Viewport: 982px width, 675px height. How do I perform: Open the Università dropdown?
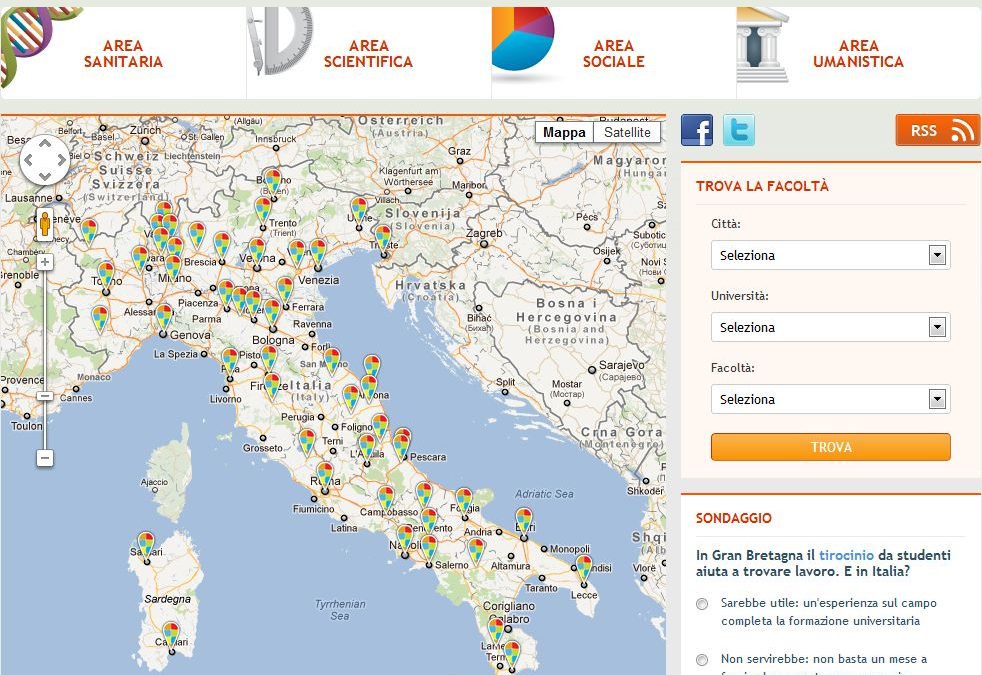pyautogui.click(x=830, y=327)
